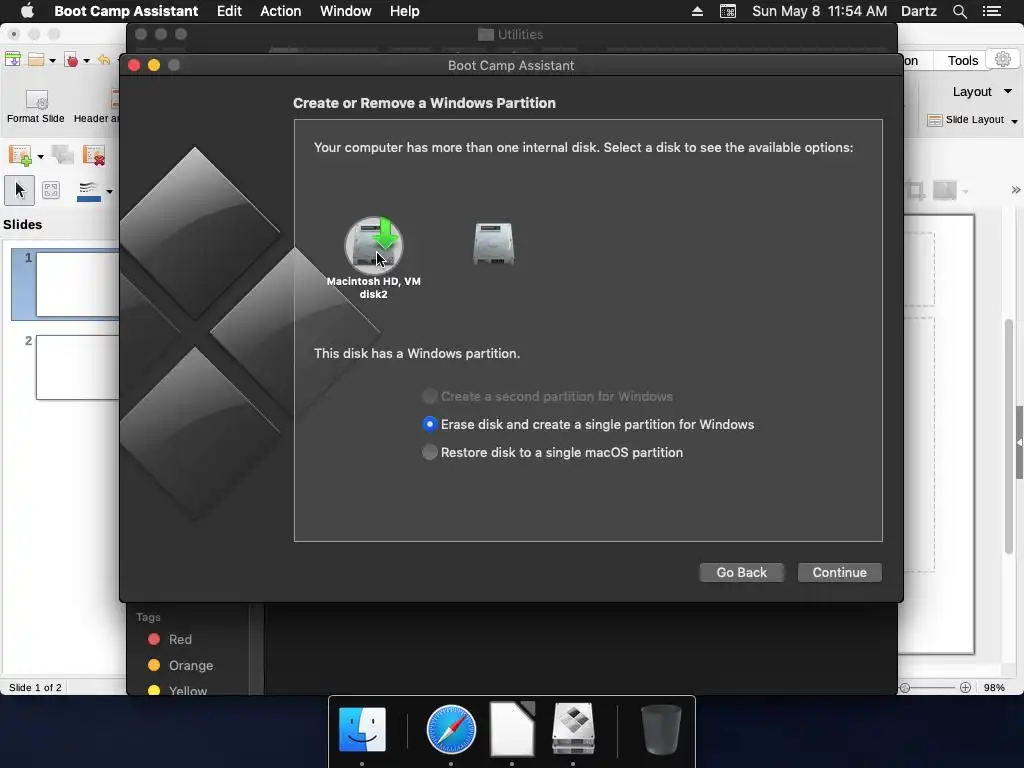Image resolution: width=1024 pixels, height=768 pixels.
Task: Click the eject icon in menu bar
Action: click(x=697, y=11)
